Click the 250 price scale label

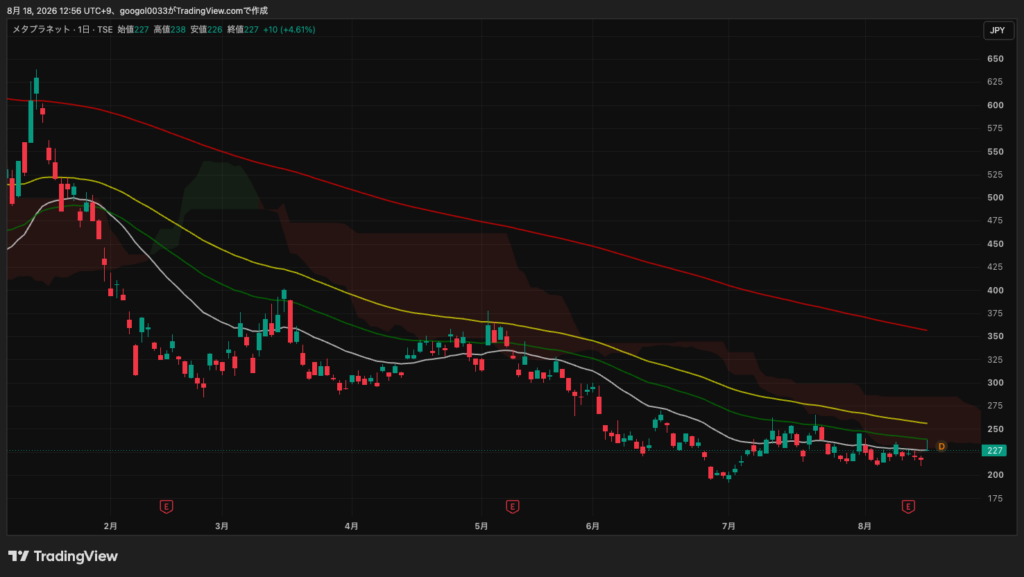pyautogui.click(x=995, y=429)
